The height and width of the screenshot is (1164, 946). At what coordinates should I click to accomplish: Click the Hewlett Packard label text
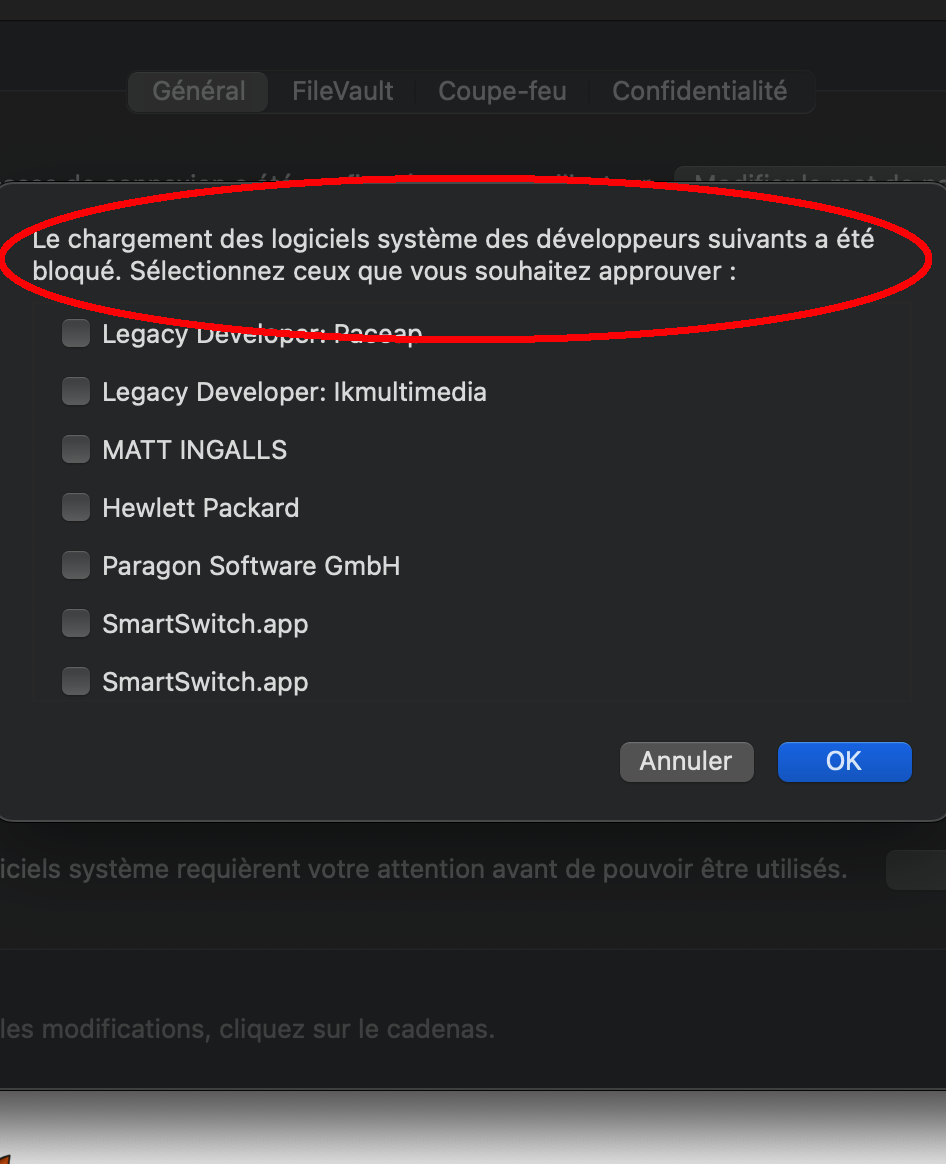[200, 508]
